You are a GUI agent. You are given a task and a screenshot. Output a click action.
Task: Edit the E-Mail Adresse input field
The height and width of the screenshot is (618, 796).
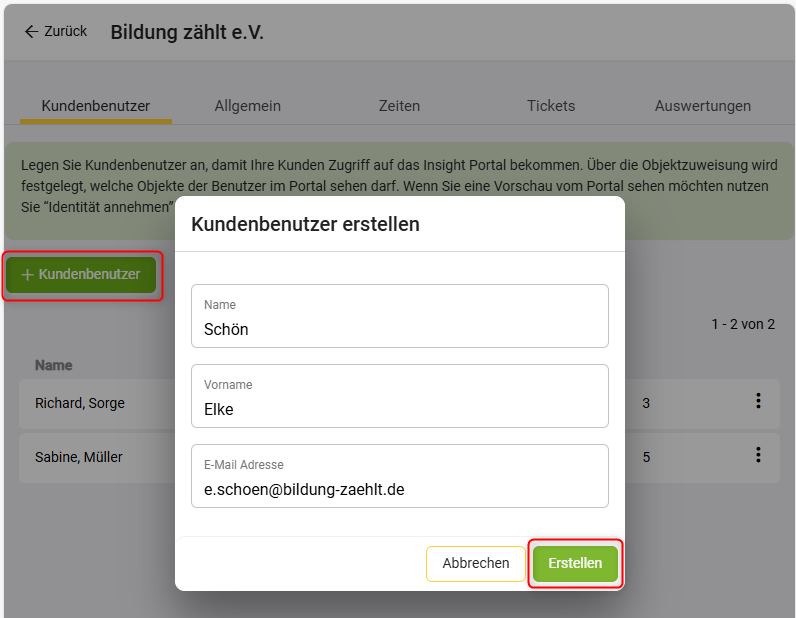[x=400, y=488]
